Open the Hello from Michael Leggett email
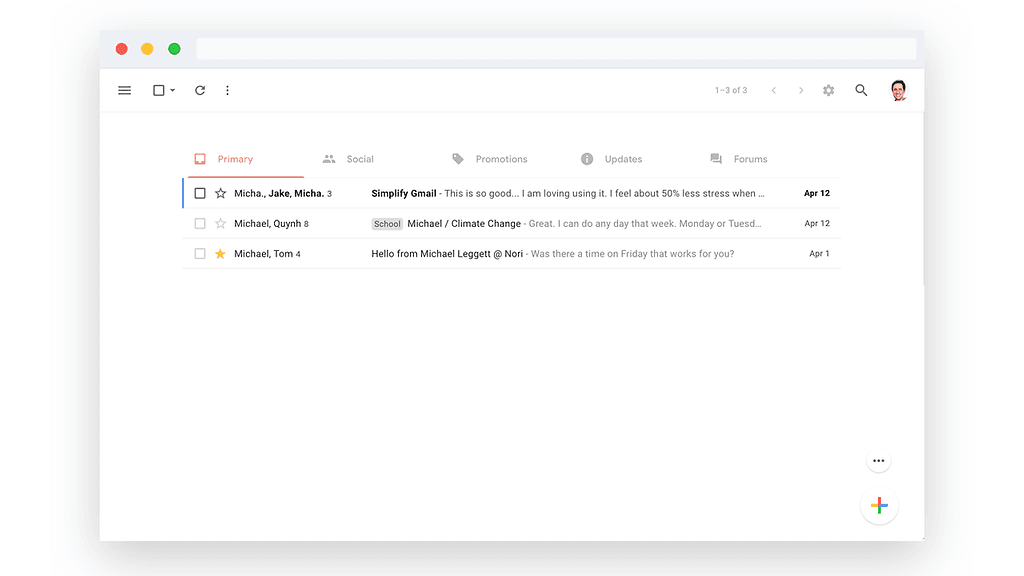This screenshot has height=576, width=1024. pyautogui.click(x=552, y=254)
